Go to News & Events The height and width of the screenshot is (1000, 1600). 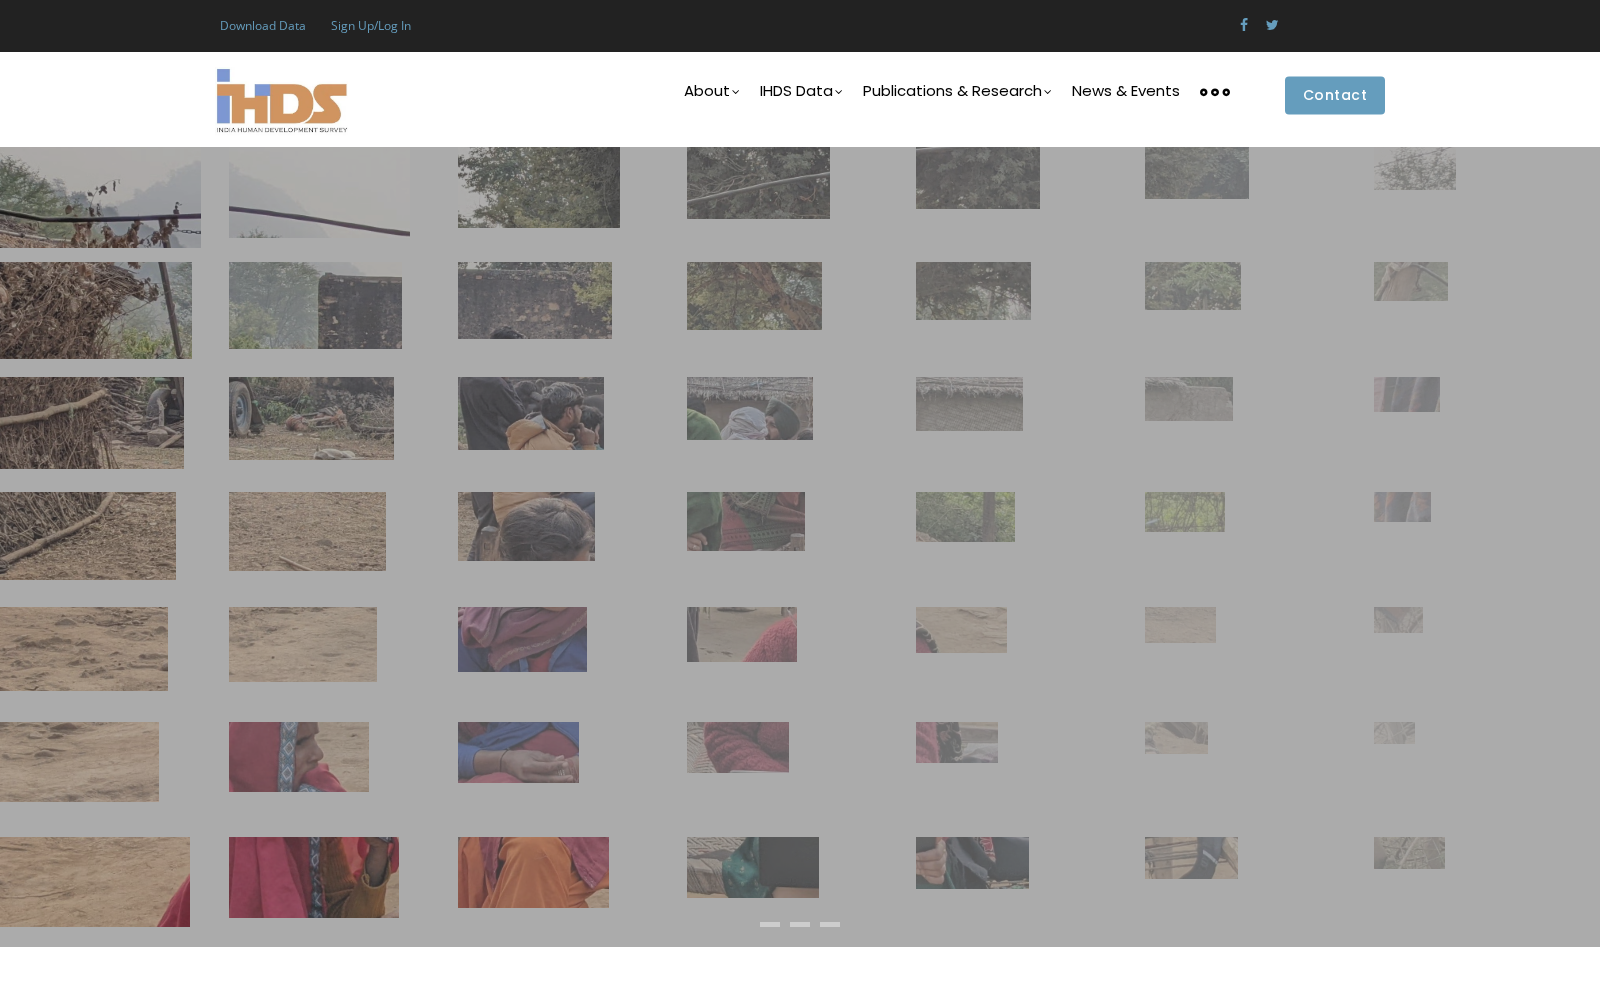click(x=1125, y=91)
